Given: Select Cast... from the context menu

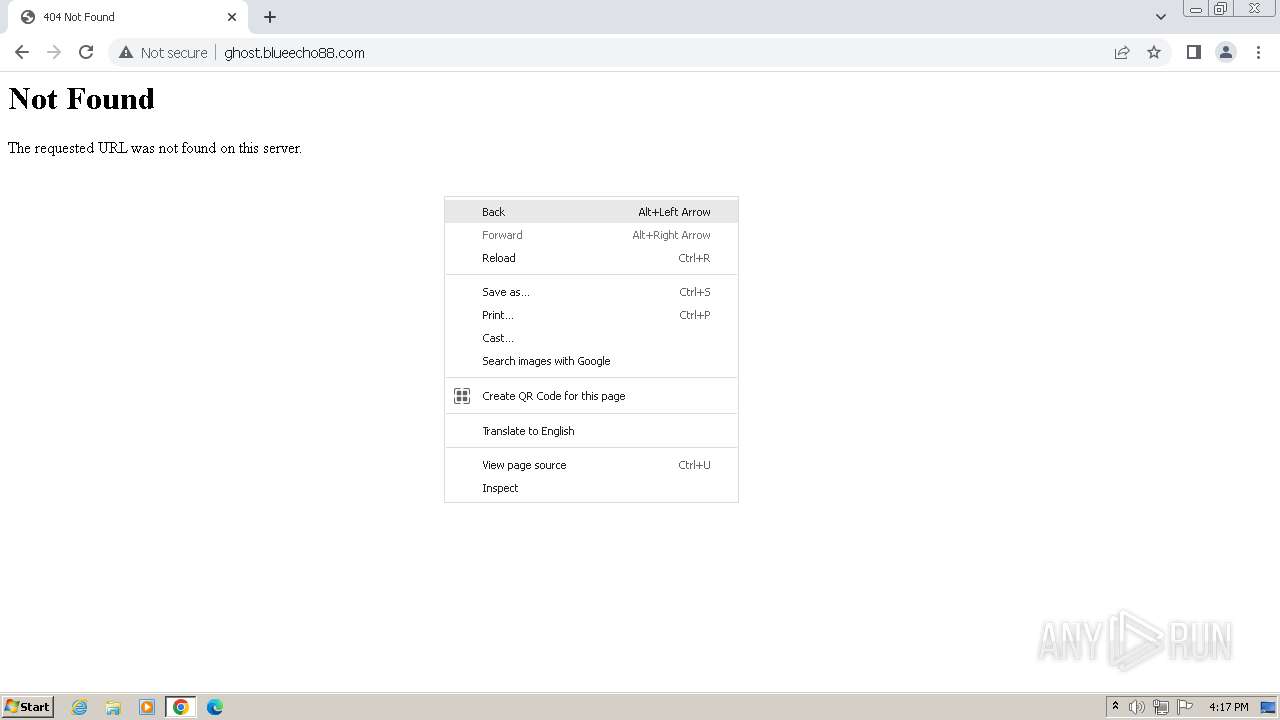Looking at the screenshot, I should (591, 338).
